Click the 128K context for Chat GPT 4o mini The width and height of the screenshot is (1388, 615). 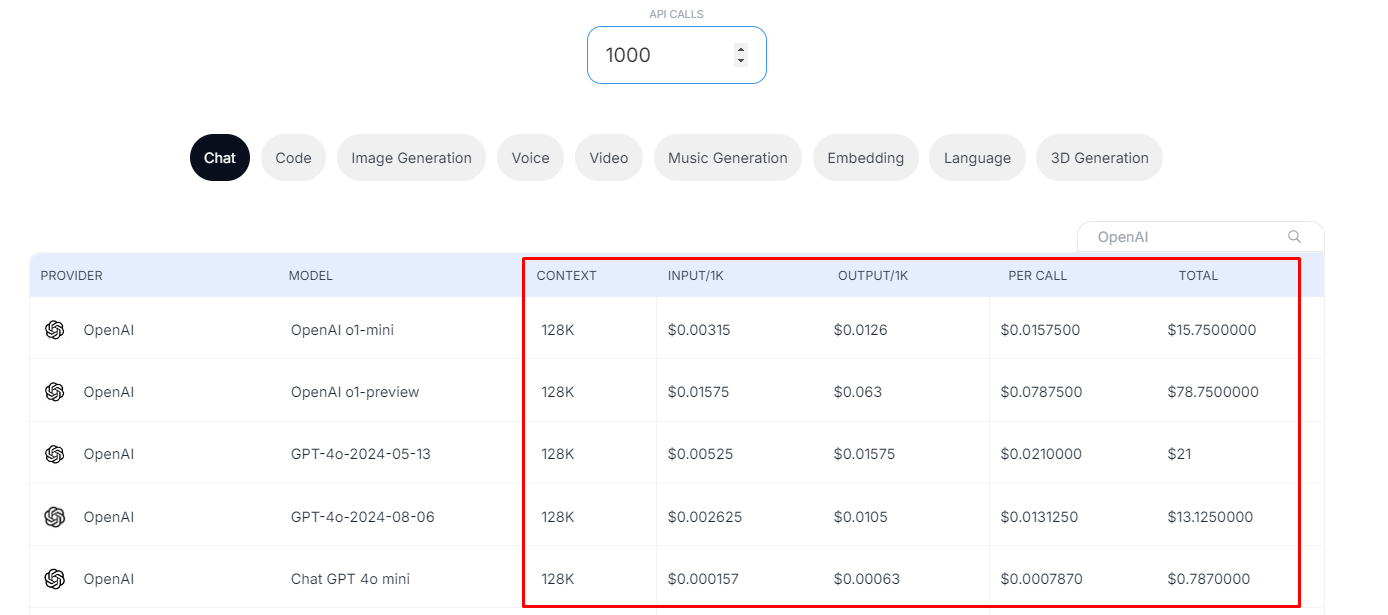(x=558, y=579)
